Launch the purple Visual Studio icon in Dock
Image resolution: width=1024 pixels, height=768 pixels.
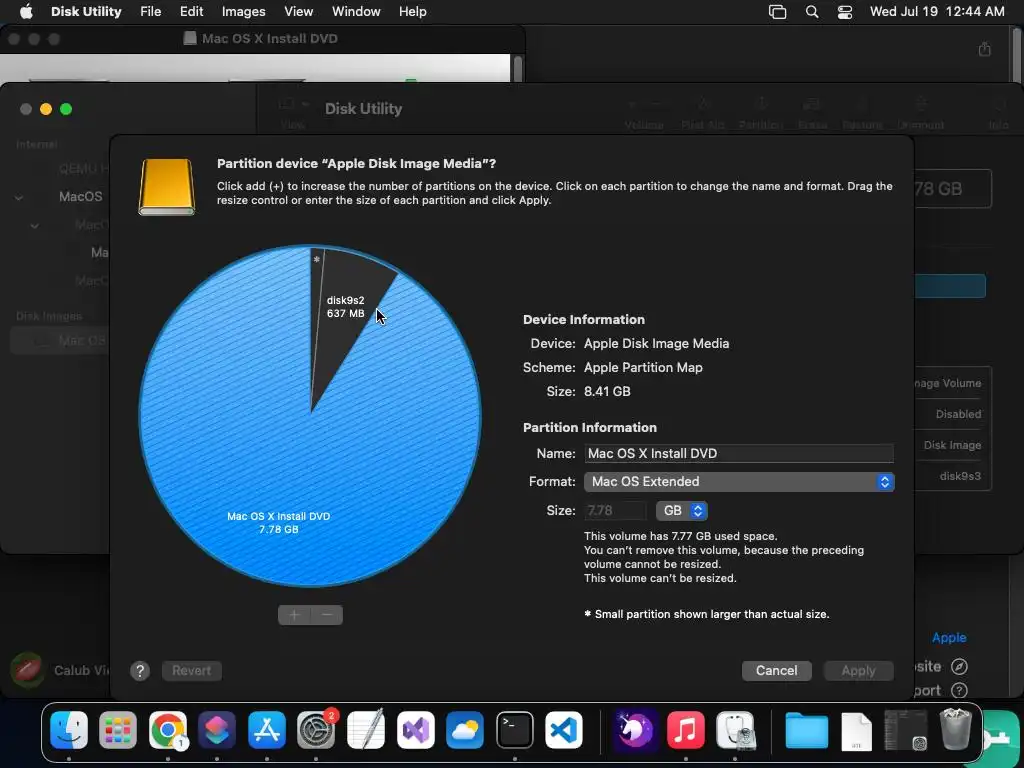(x=415, y=729)
